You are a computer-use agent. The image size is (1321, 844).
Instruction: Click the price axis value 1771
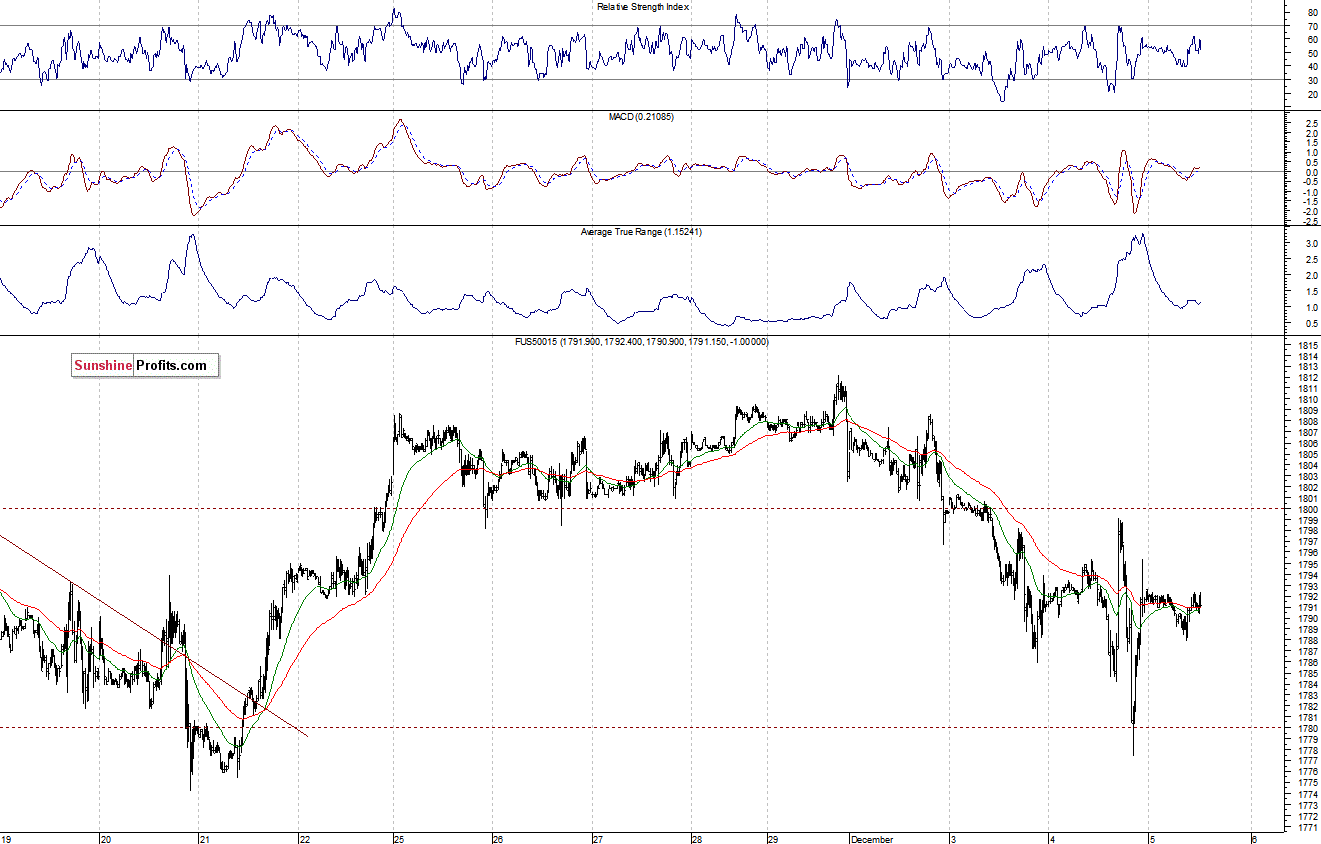tap(1306, 827)
